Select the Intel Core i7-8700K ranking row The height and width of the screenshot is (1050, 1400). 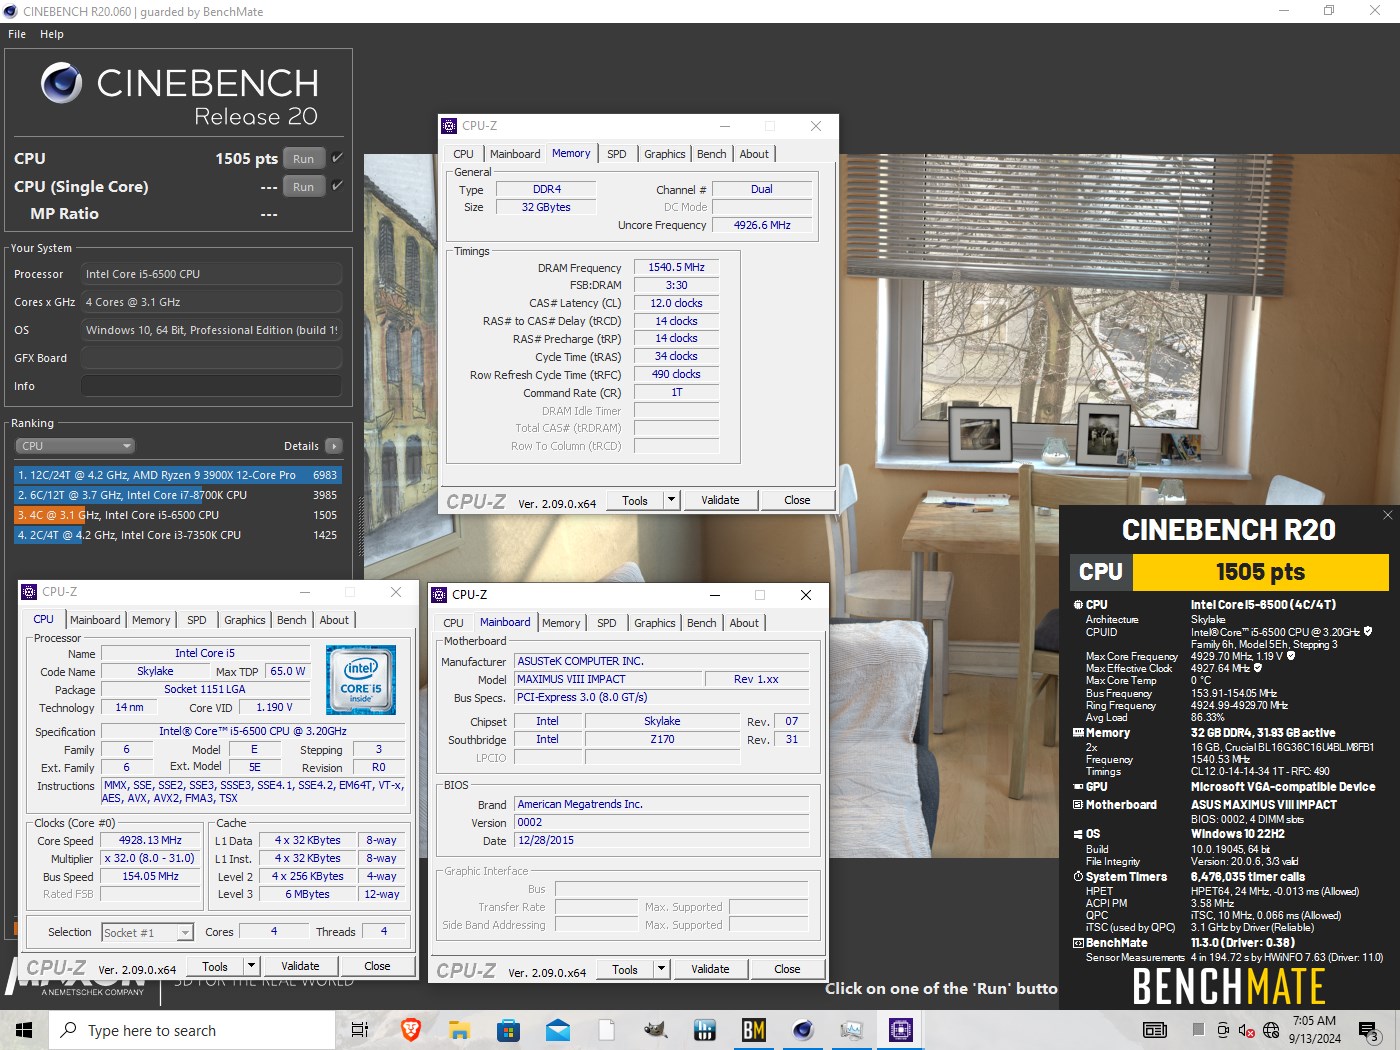178,495
